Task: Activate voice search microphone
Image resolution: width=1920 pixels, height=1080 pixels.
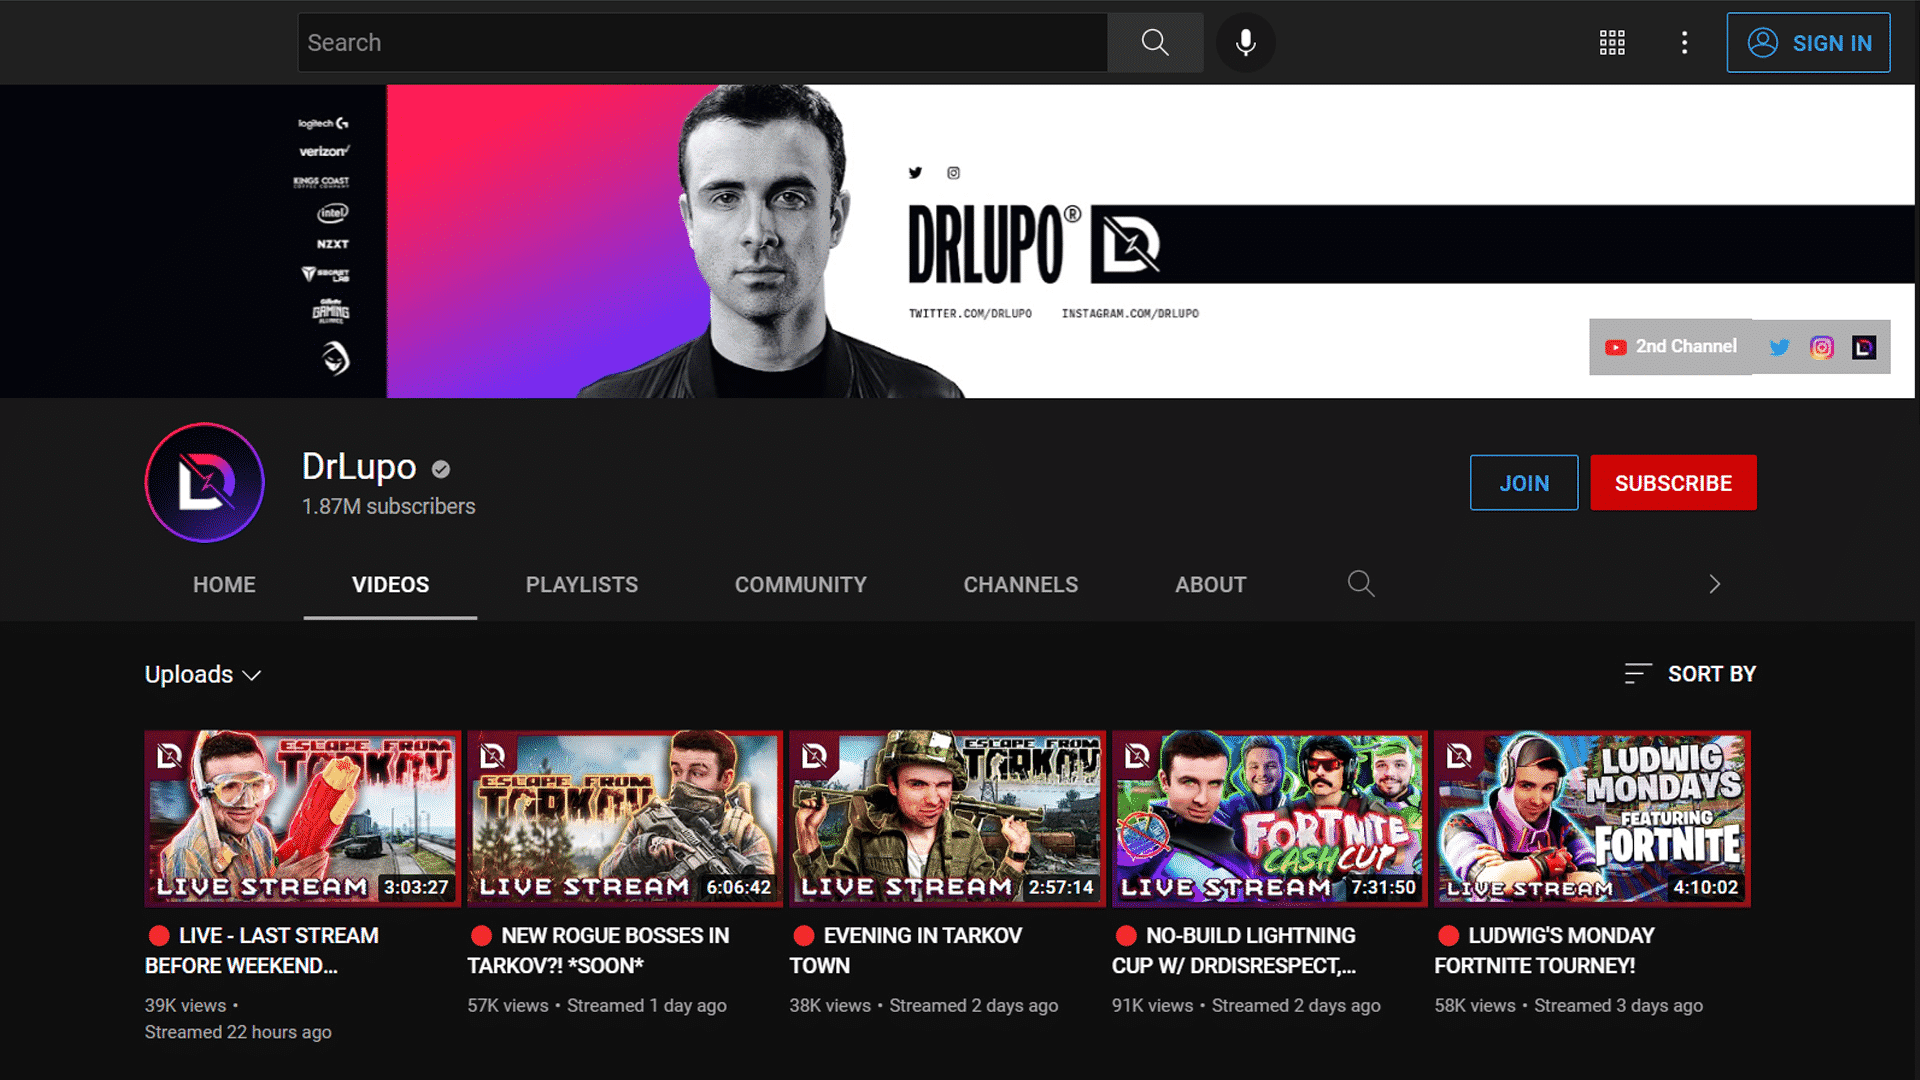Action: click(1245, 42)
